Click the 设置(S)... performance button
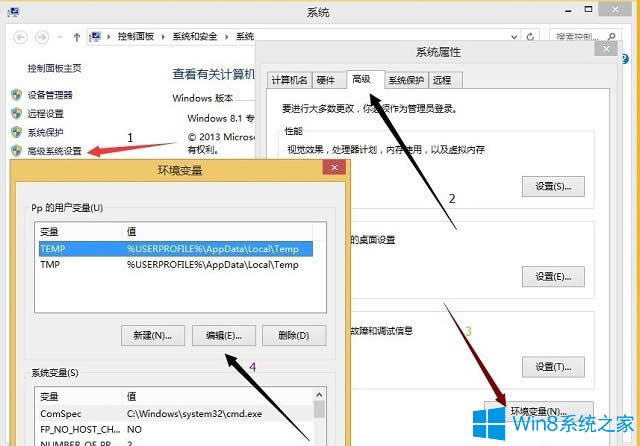Screen dimensions: 640x446 tap(553, 186)
